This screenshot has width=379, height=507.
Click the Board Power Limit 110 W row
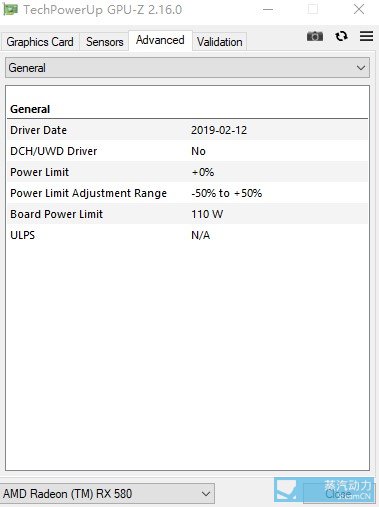187,214
